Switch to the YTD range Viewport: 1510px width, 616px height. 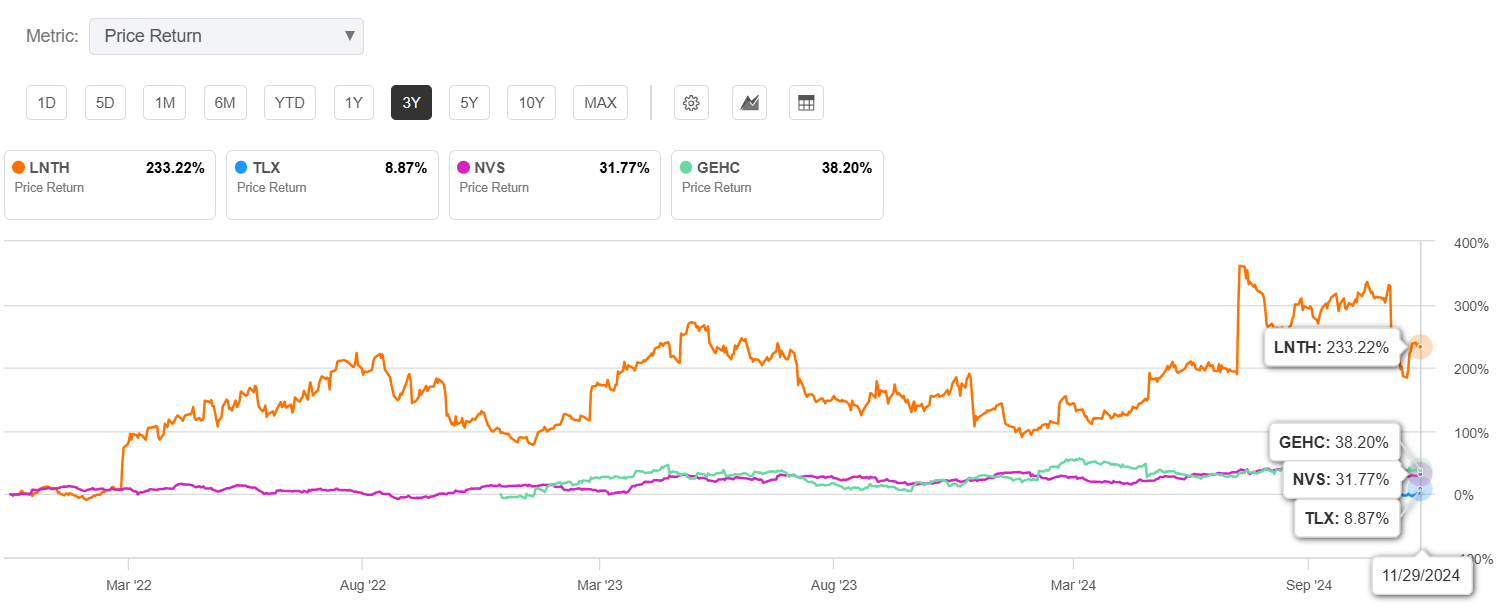(290, 102)
